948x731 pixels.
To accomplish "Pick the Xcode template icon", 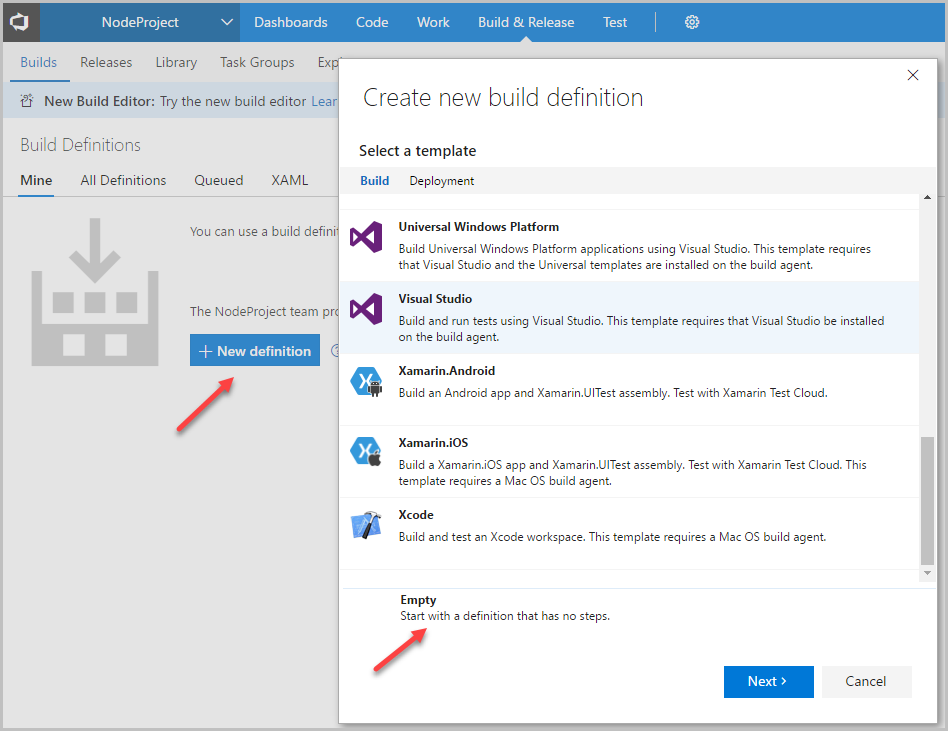I will pyautogui.click(x=366, y=525).
